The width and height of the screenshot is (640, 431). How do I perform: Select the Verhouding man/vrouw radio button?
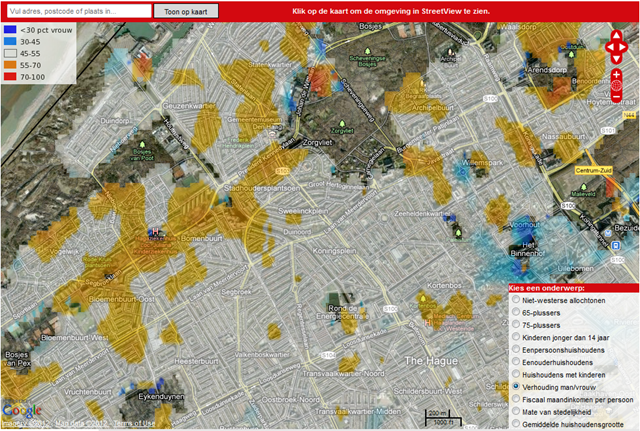(515, 384)
